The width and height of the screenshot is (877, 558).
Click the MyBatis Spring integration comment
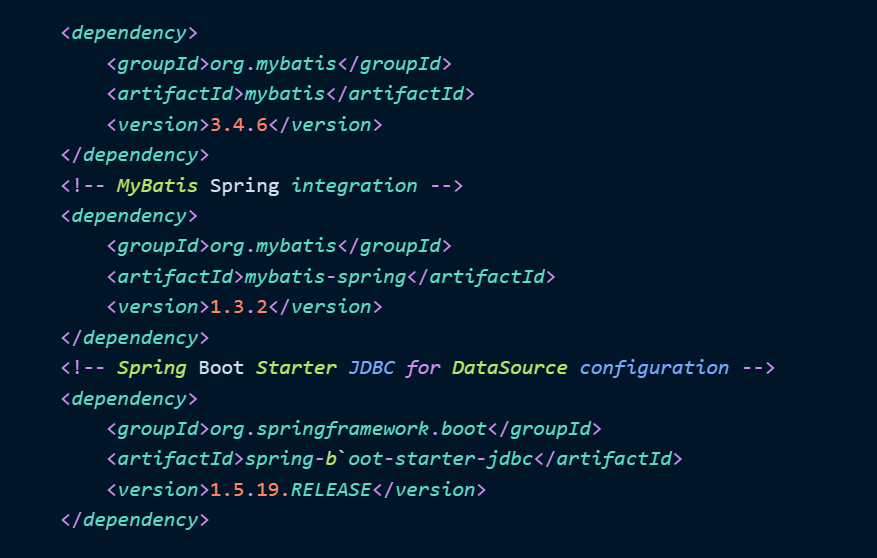262,186
